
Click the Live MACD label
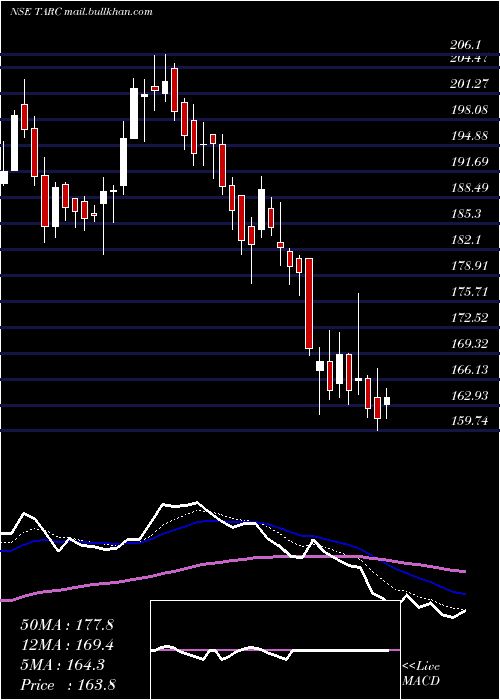click(x=421, y=674)
